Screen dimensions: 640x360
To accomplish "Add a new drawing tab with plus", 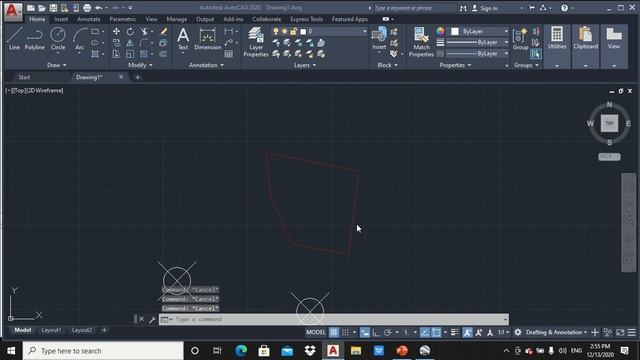I will 138,77.
